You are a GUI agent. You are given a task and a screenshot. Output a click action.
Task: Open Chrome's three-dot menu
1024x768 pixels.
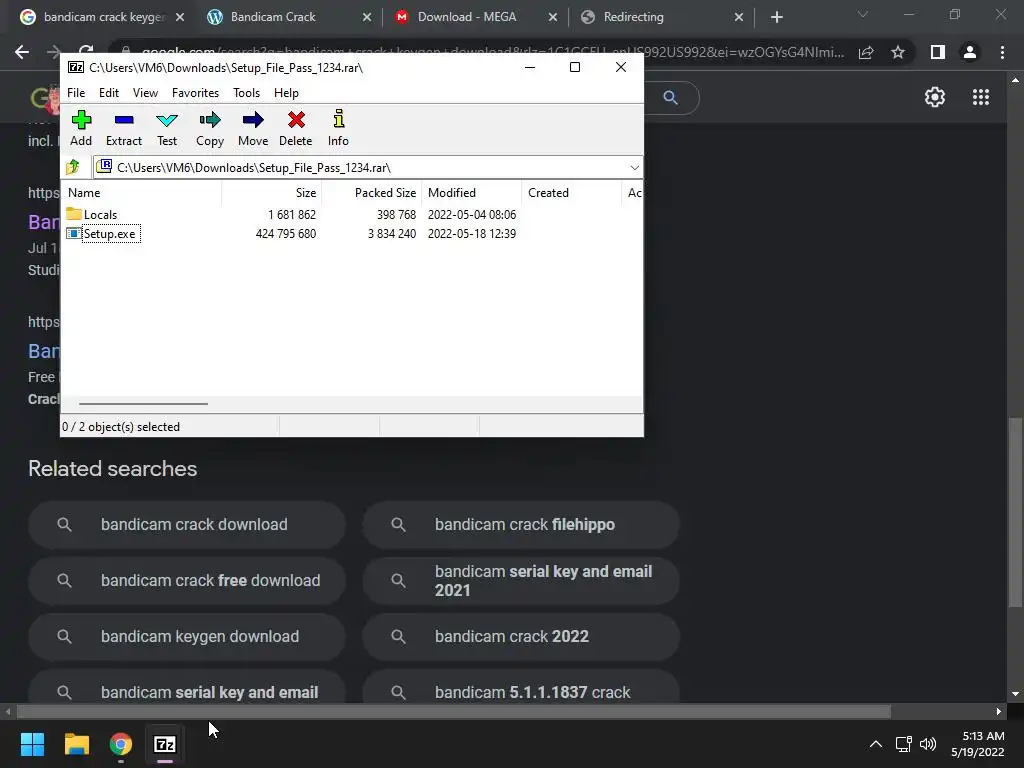[1002, 52]
